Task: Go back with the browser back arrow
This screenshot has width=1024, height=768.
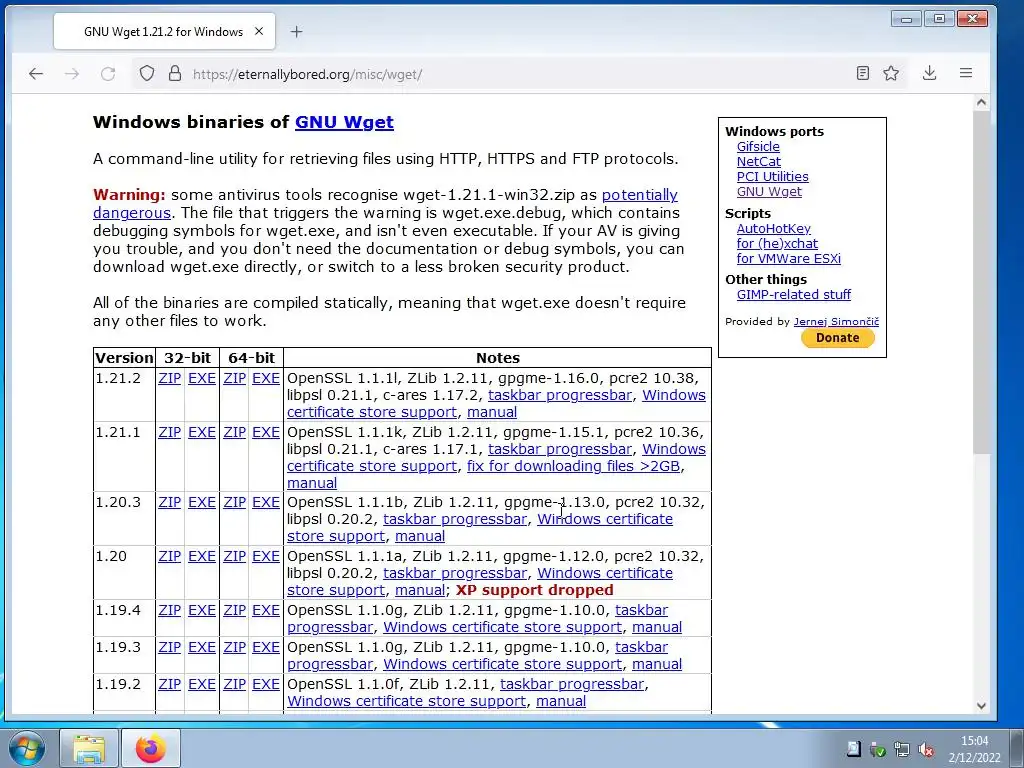Action: click(x=36, y=74)
